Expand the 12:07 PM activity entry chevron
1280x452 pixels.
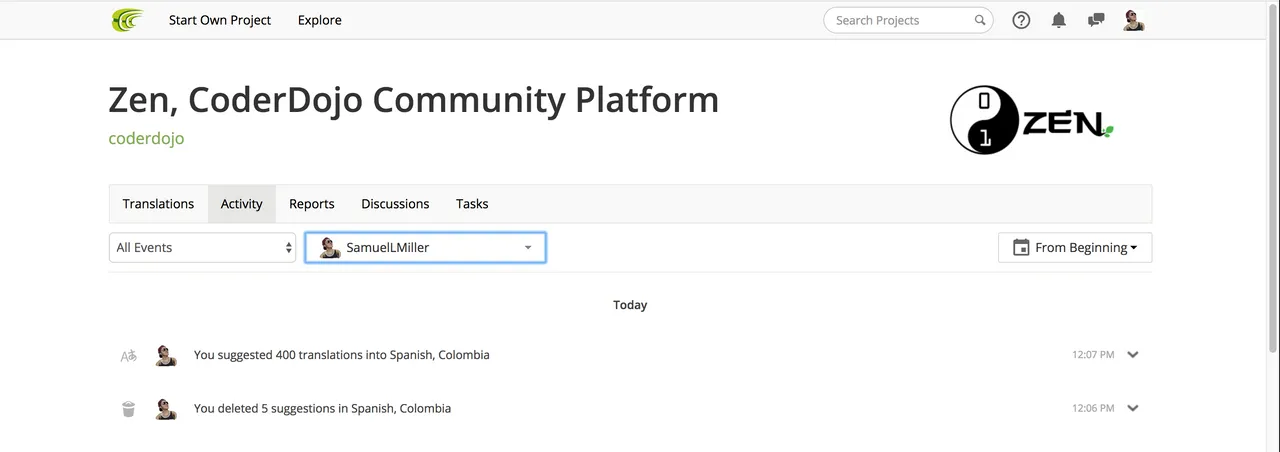click(x=1133, y=354)
